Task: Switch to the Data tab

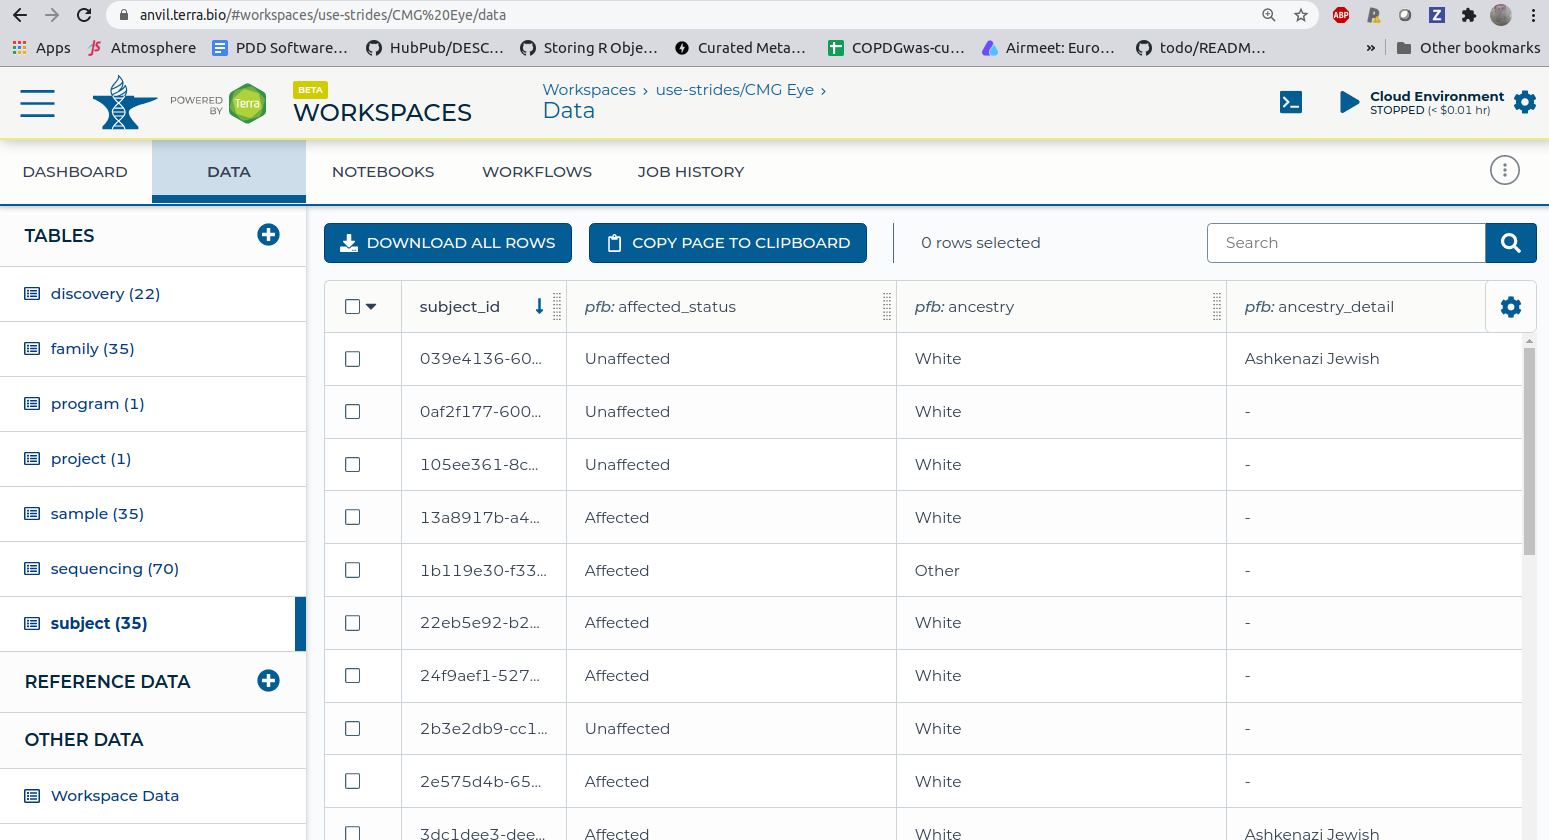Action: (x=229, y=172)
